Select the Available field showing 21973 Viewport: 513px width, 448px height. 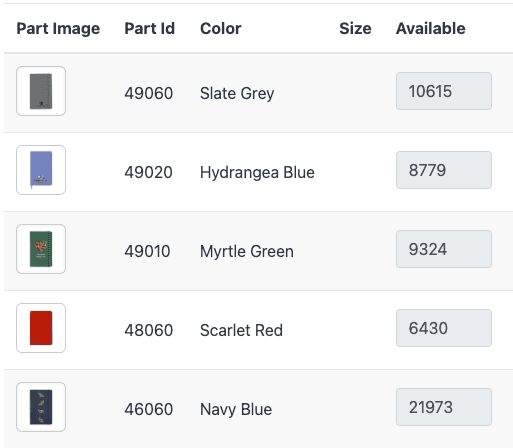[444, 407]
